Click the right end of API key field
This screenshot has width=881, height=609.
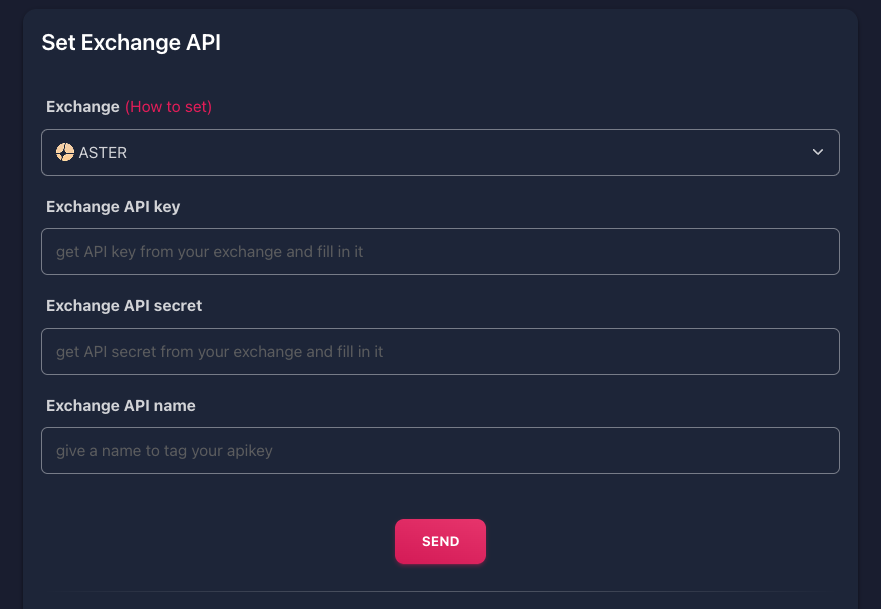coord(815,252)
